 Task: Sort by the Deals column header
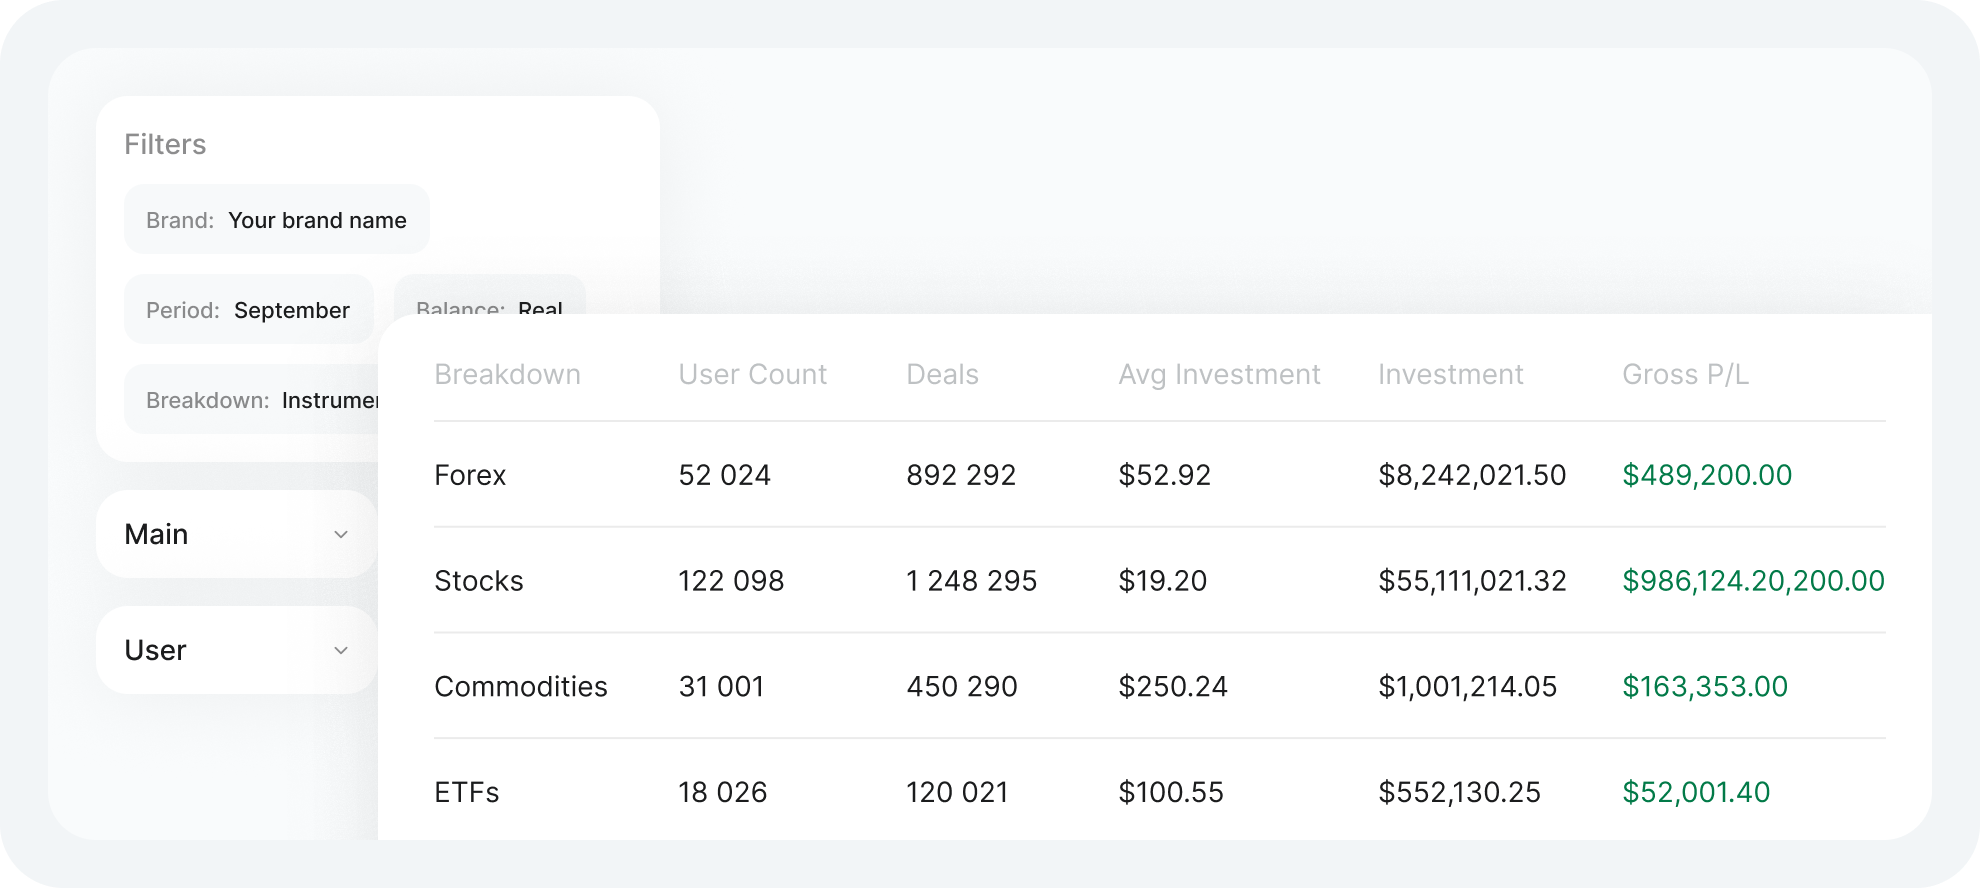(x=942, y=374)
